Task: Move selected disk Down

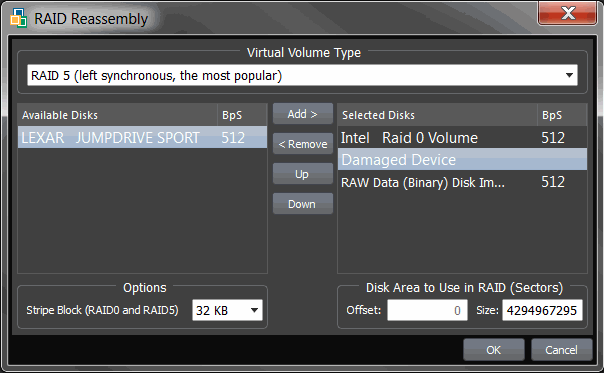Action: tap(303, 204)
